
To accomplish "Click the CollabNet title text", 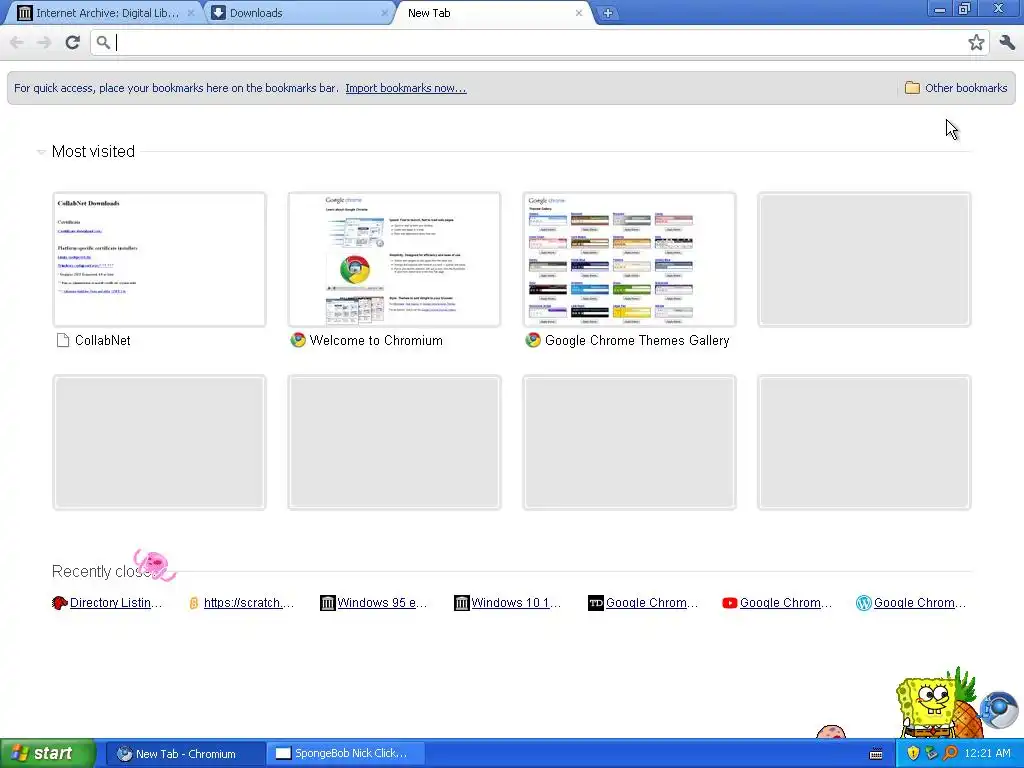I will click(103, 340).
